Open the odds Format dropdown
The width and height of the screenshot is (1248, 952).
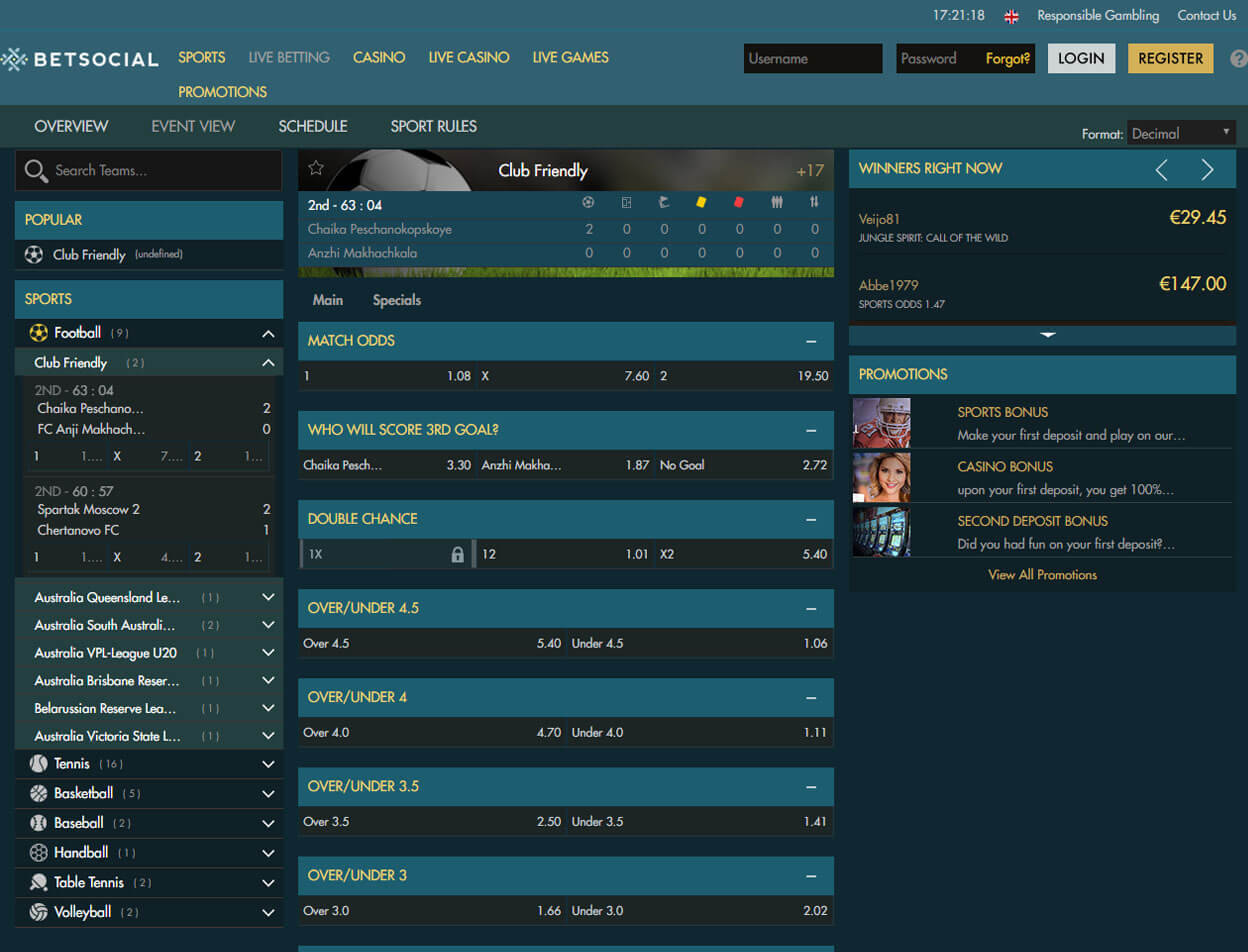click(1182, 133)
